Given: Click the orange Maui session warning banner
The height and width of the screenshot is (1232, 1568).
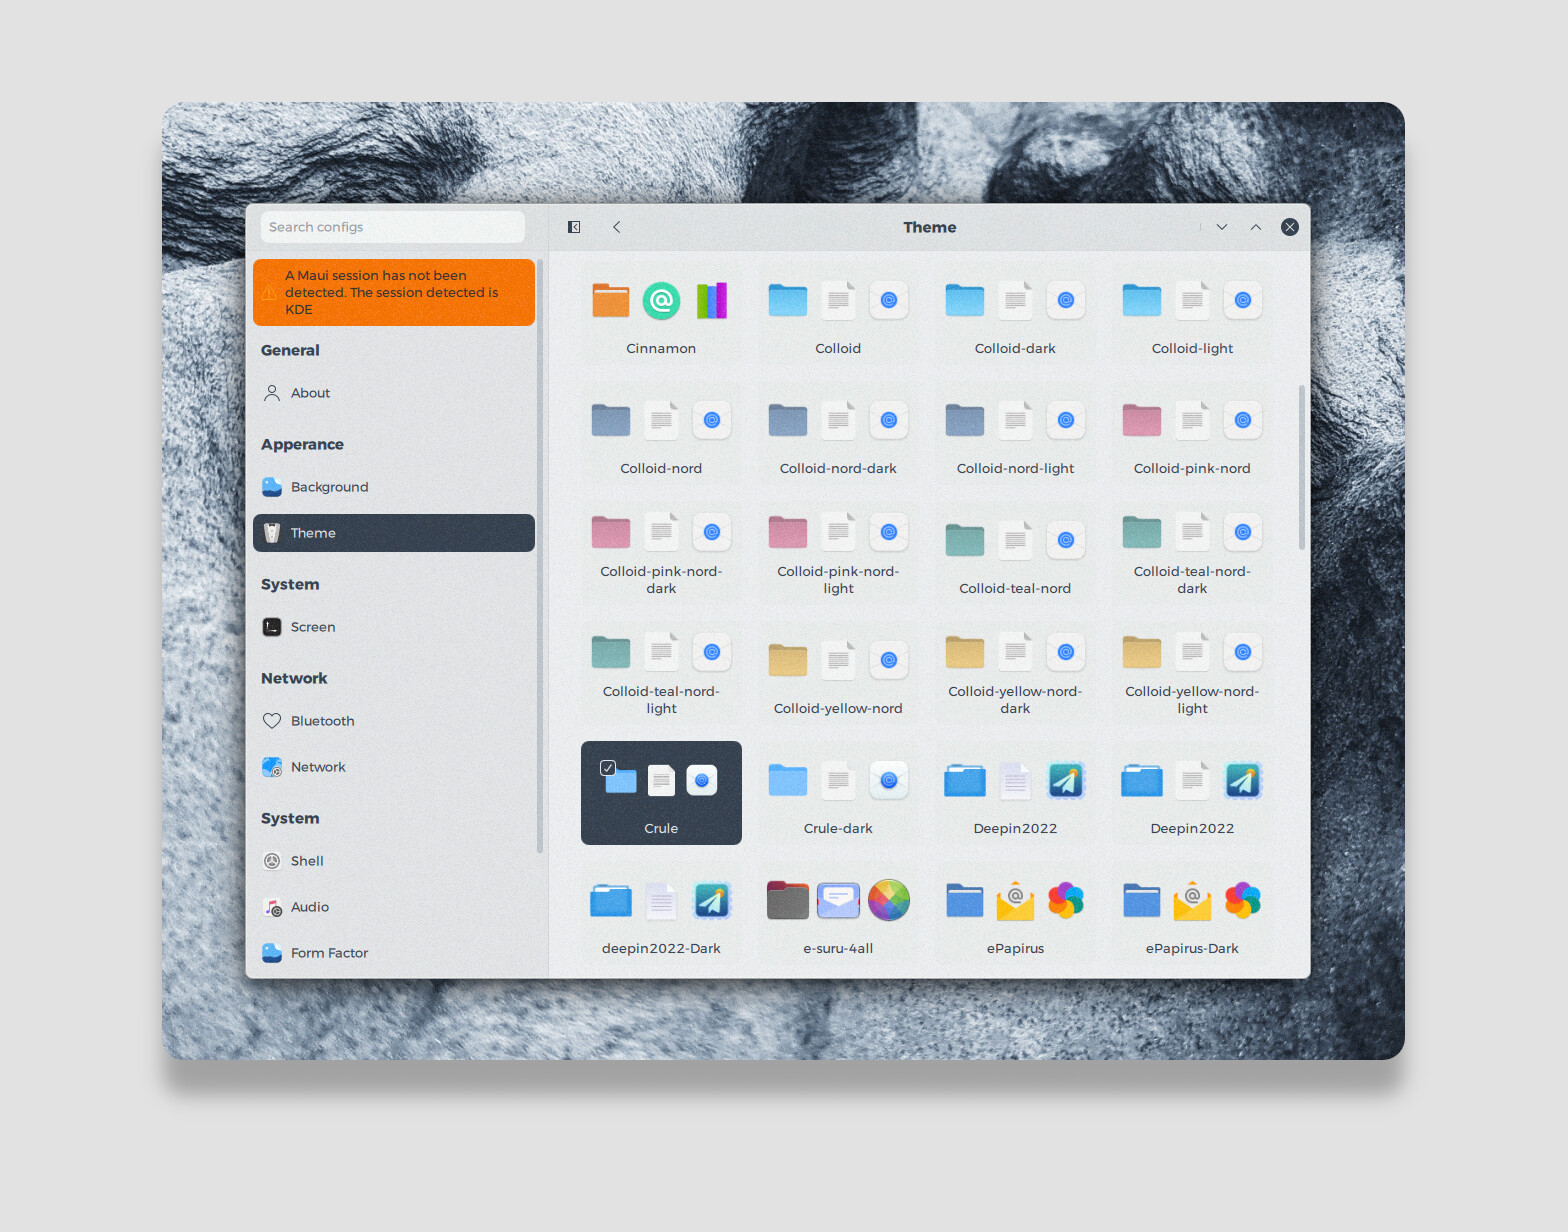Looking at the screenshot, I should 394,292.
